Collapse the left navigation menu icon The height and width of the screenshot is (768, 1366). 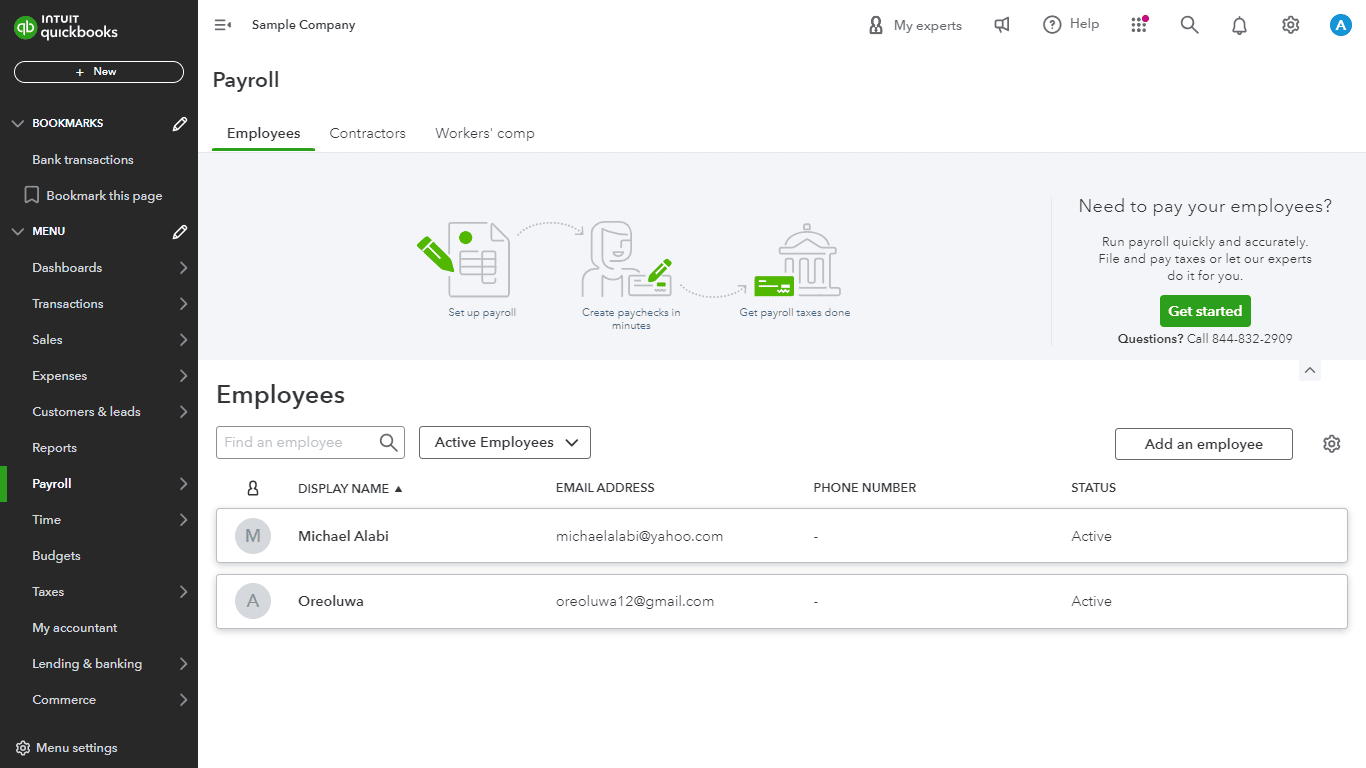click(x=223, y=25)
